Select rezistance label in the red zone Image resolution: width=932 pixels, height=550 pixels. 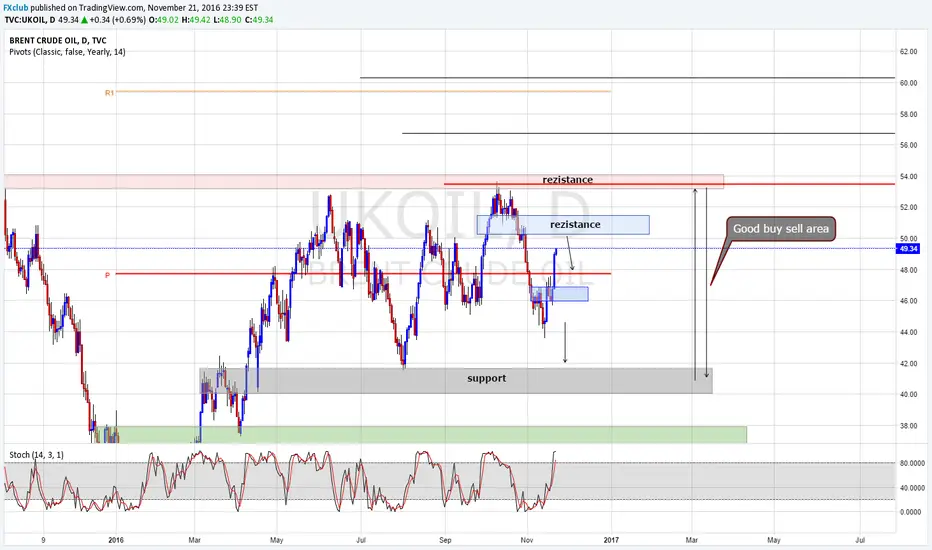(x=568, y=180)
